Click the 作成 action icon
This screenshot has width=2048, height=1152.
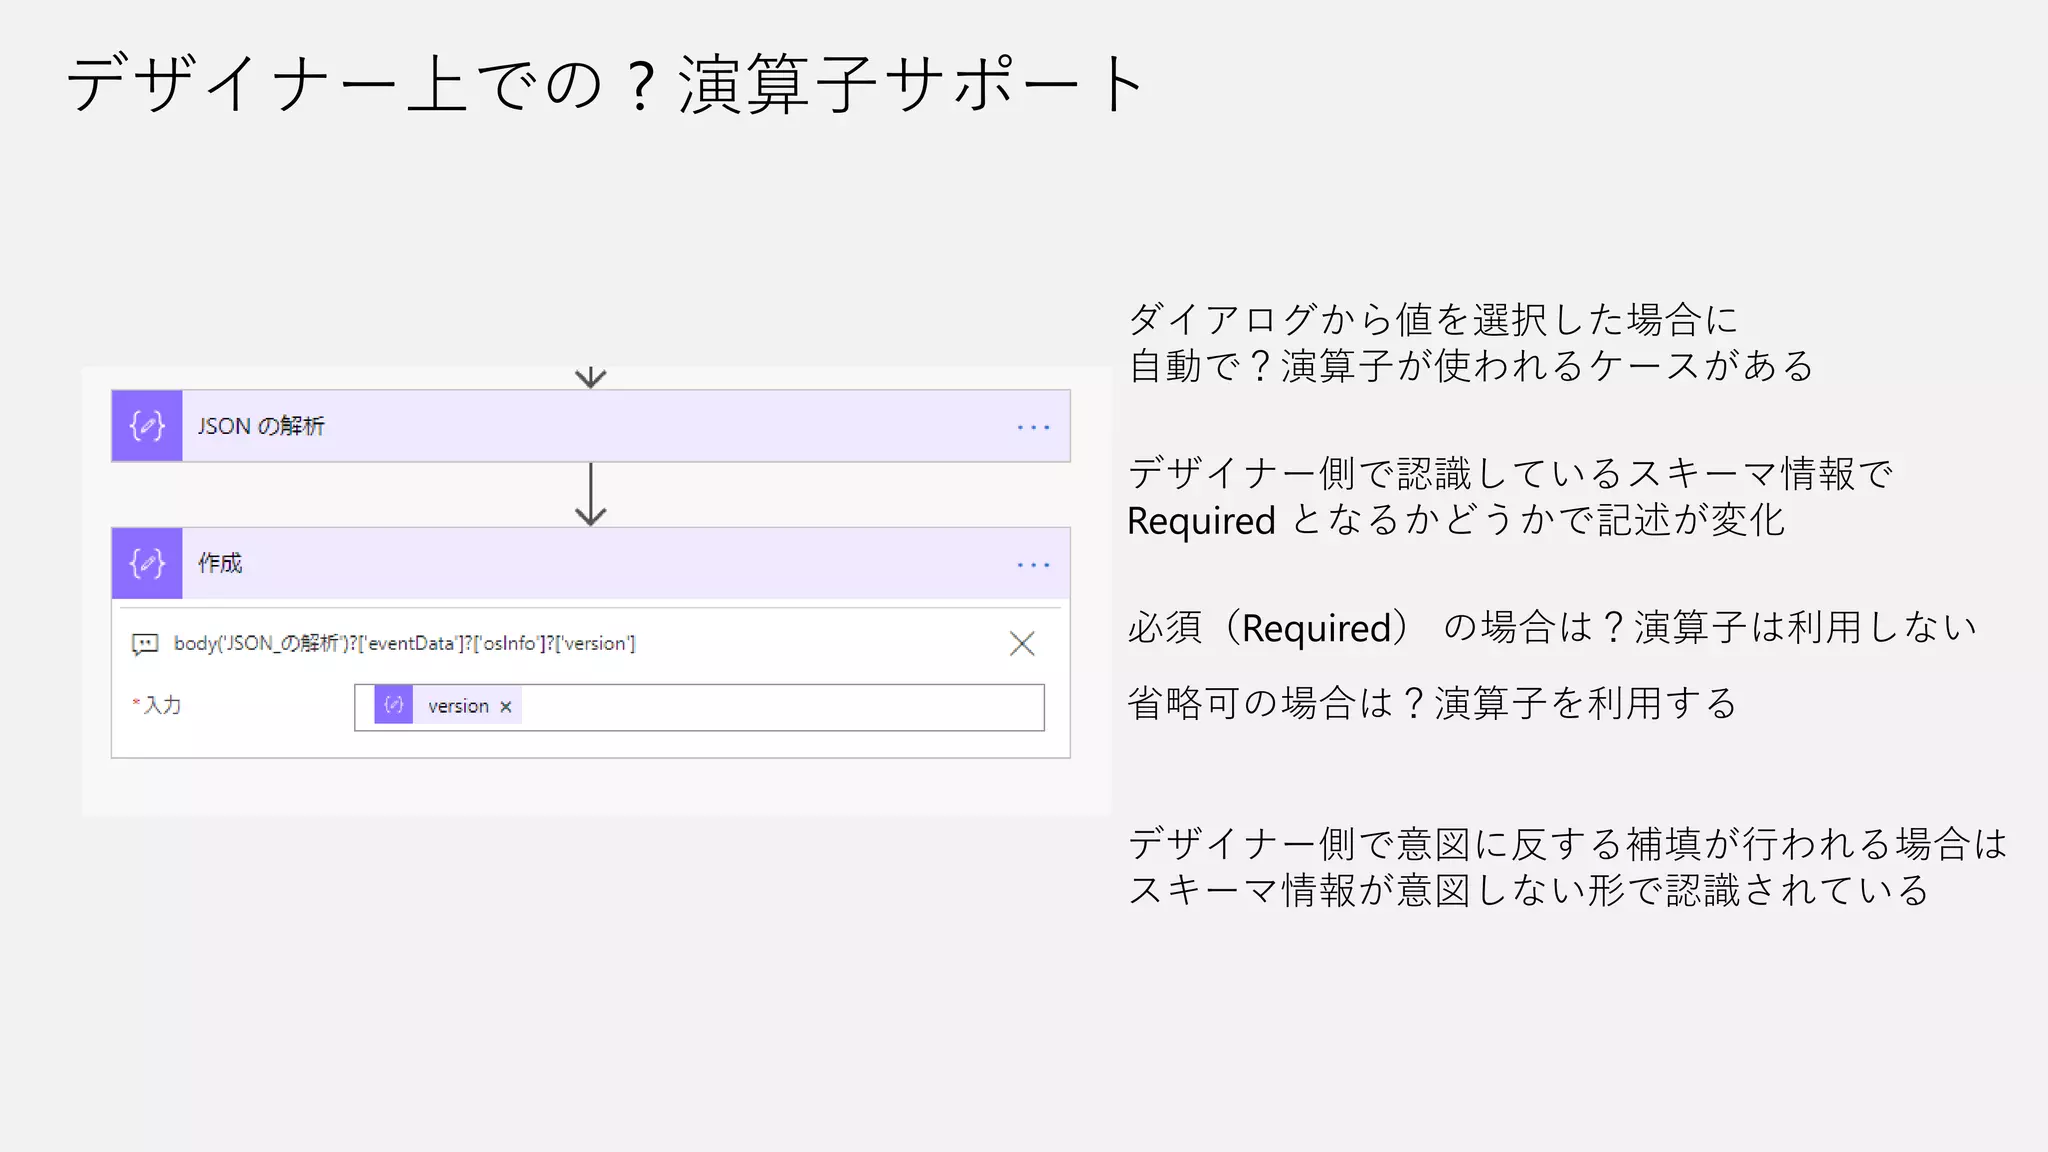pyautogui.click(x=147, y=564)
